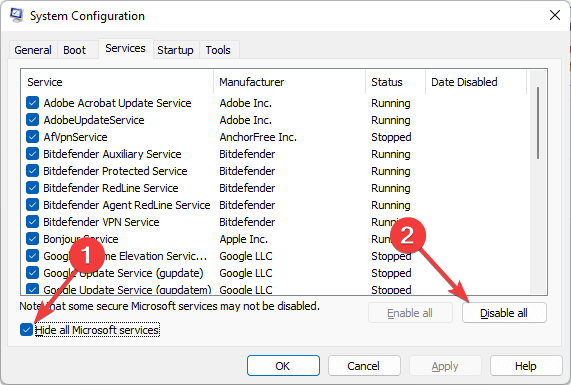Select the Services tab

point(125,48)
